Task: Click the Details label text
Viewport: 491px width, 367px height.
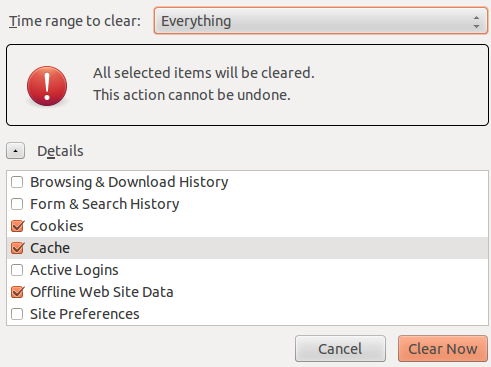Action: tap(60, 151)
